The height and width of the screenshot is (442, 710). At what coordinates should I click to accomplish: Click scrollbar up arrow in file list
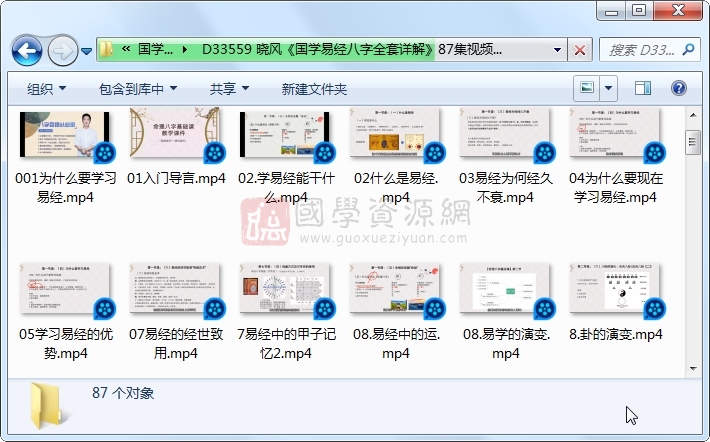693,115
